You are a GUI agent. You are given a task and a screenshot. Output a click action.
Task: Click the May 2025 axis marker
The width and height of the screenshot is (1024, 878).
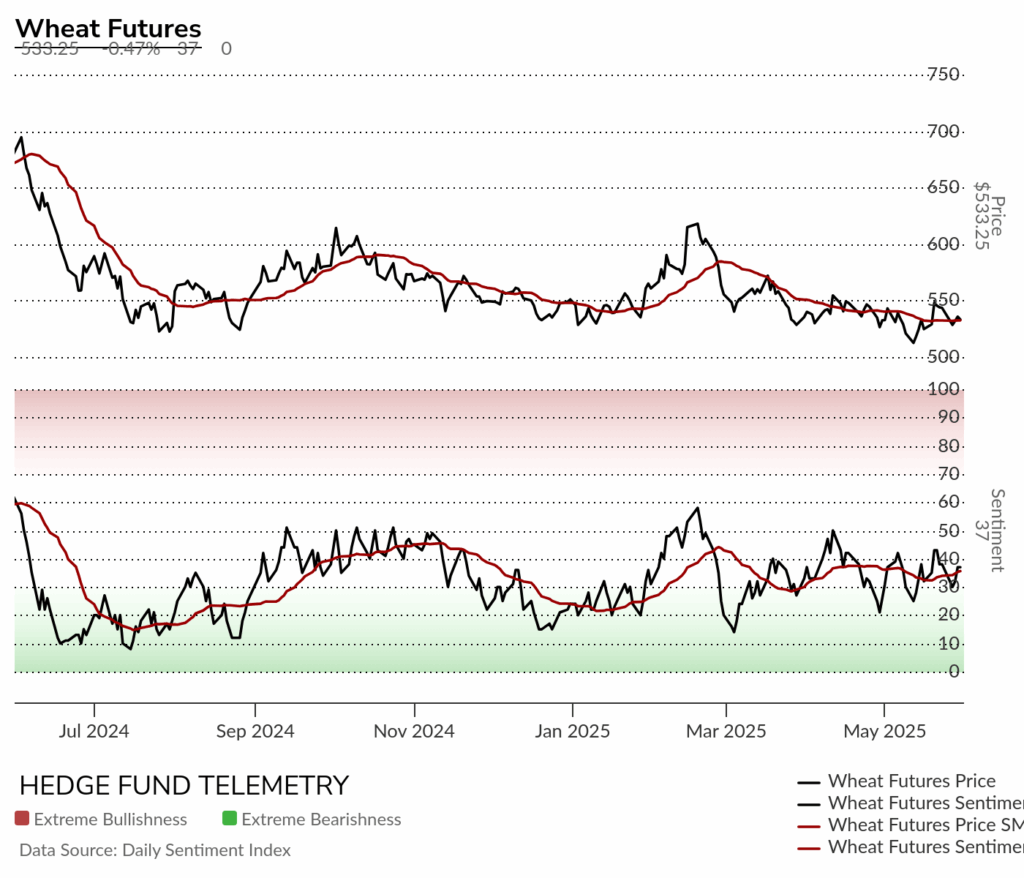point(884,730)
